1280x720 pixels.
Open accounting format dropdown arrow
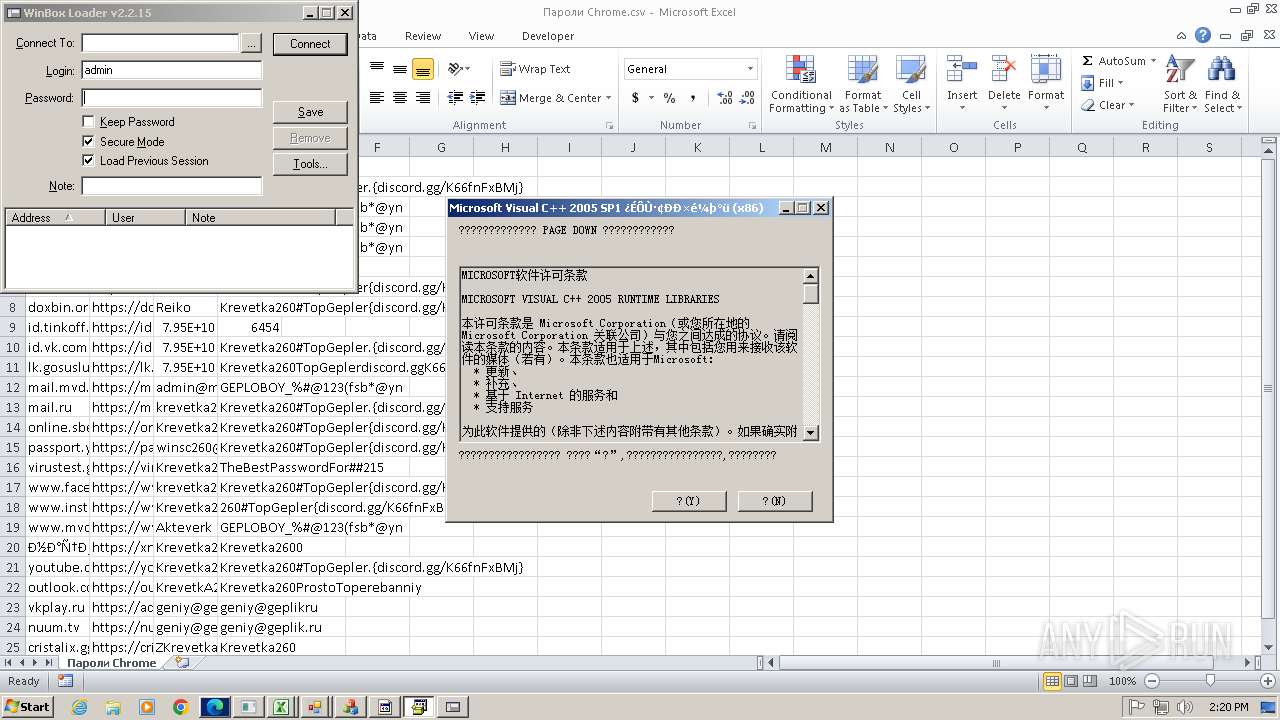651,98
